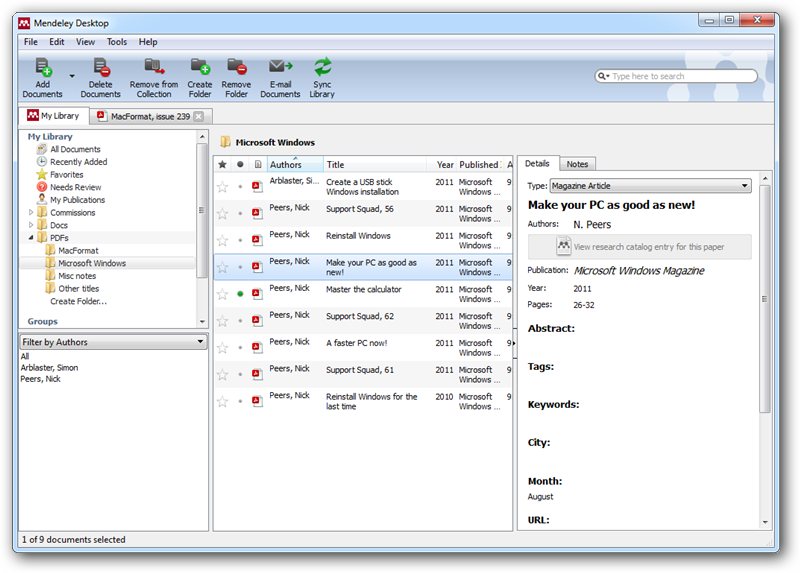Filter by author Peers, Nick

click(x=40, y=379)
